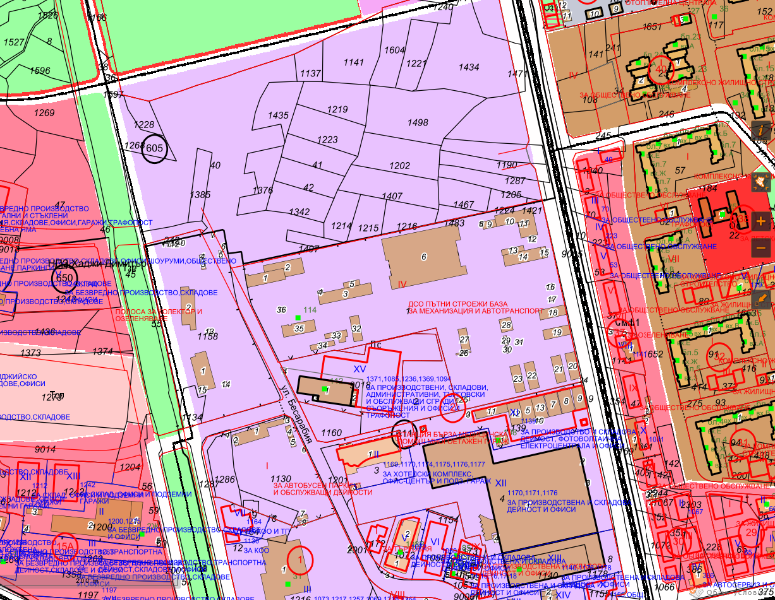Select parcel 1219
775x600 pixels.
click(x=337, y=109)
